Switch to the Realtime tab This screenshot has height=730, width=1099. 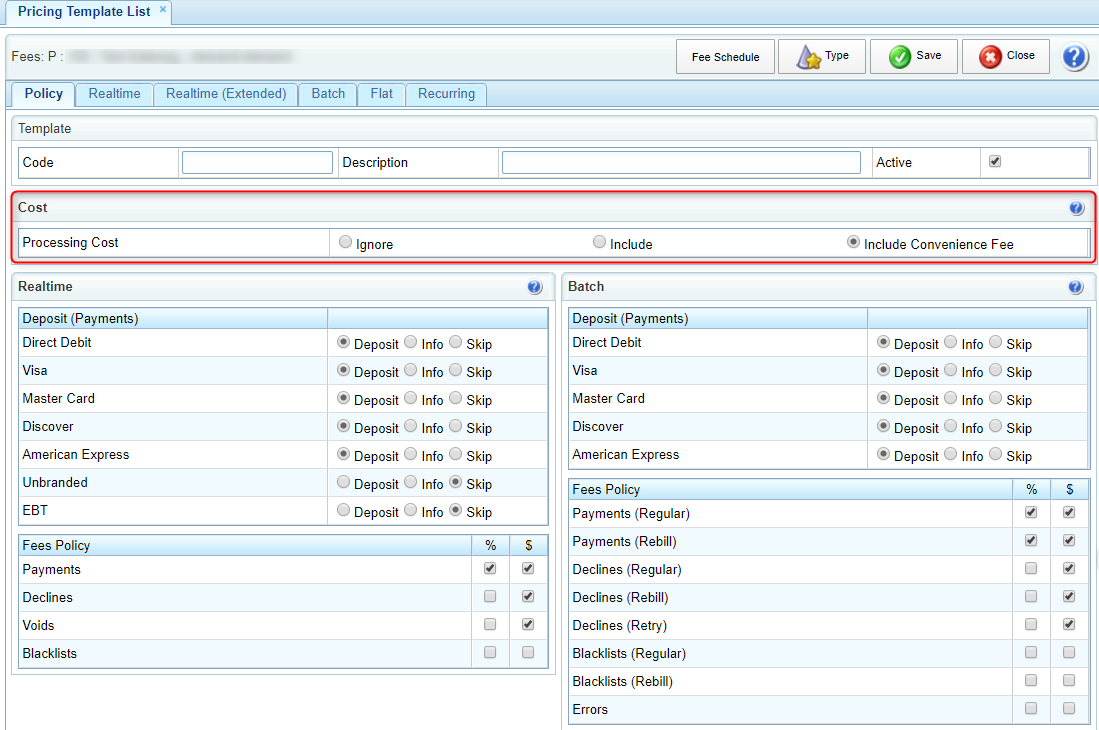114,94
